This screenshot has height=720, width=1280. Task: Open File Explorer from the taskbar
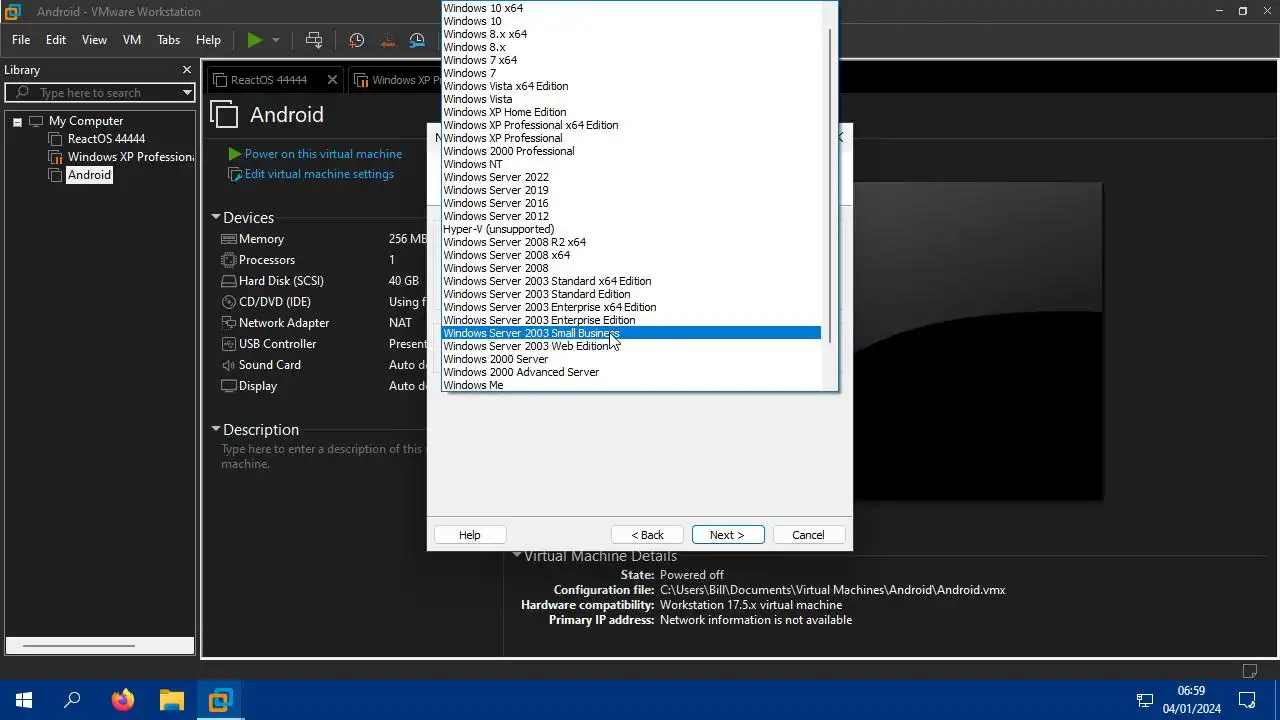pyautogui.click(x=171, y=700)
